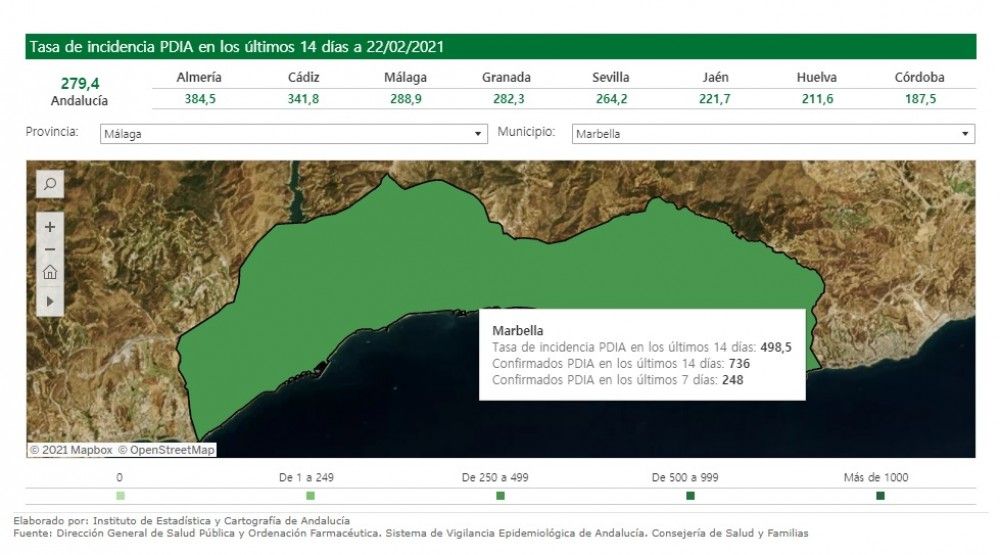Click the Almería rate value 384,5
Image resolution: width=1000 pixels, height=555 pixels.
(x=200, y=99)
